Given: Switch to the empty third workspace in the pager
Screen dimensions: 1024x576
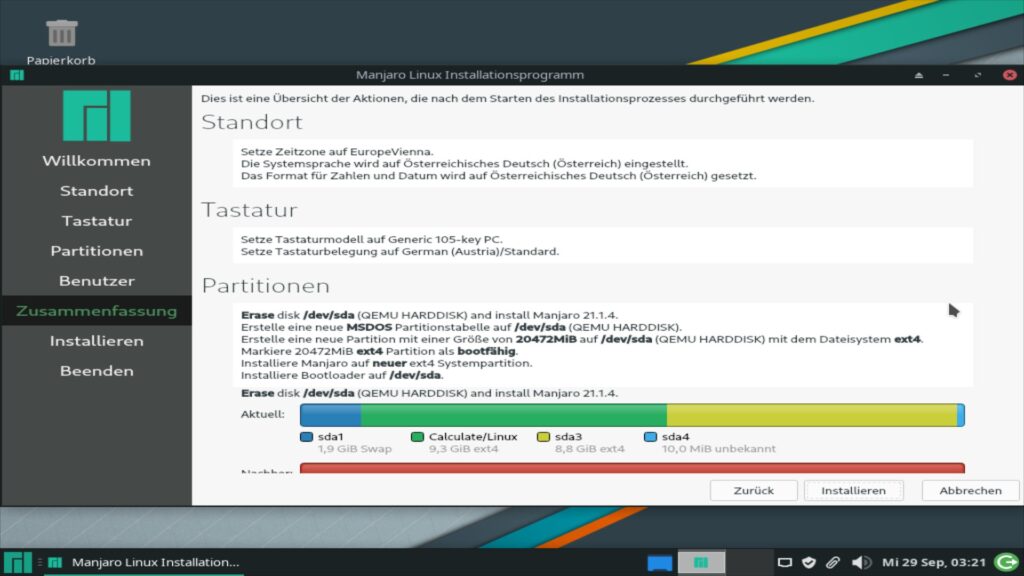Looking at the screenshot, I should [x=748, y=562].
